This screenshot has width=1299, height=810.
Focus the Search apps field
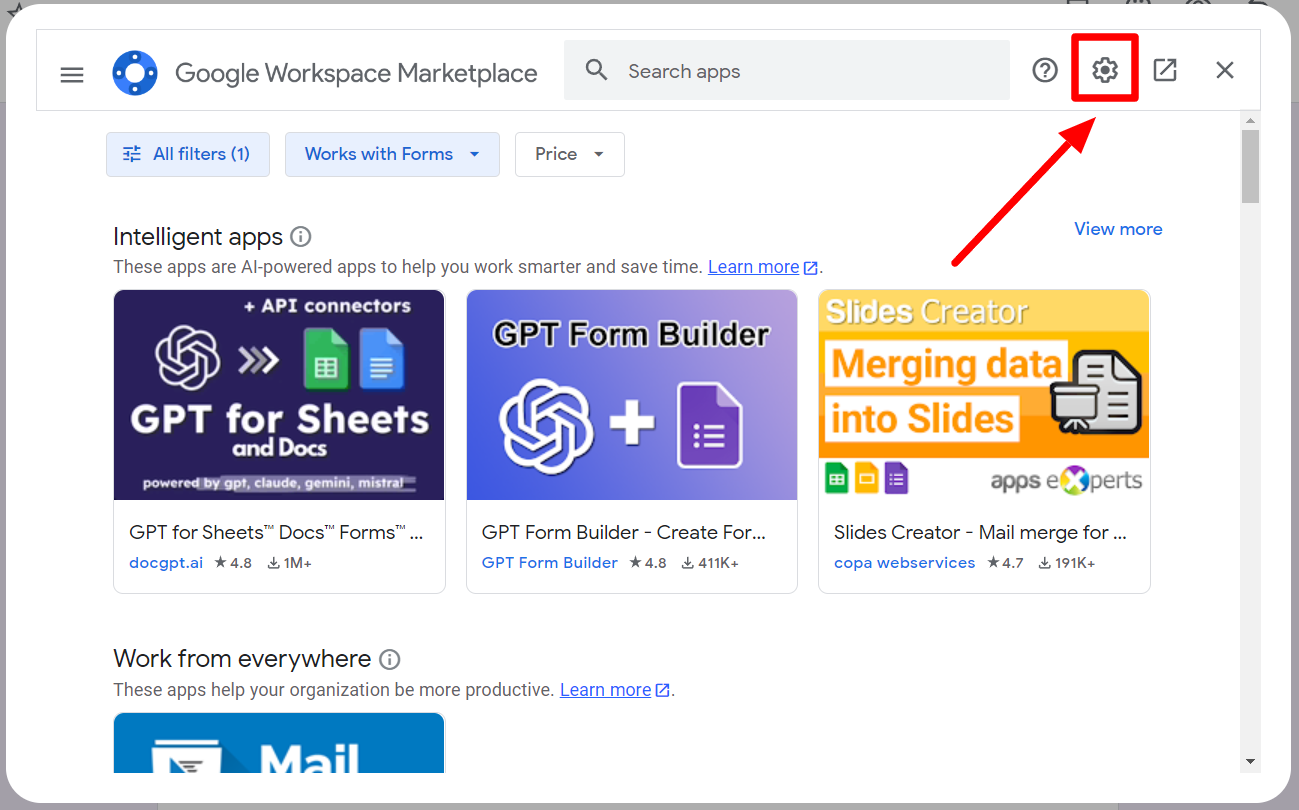(786, 70)
